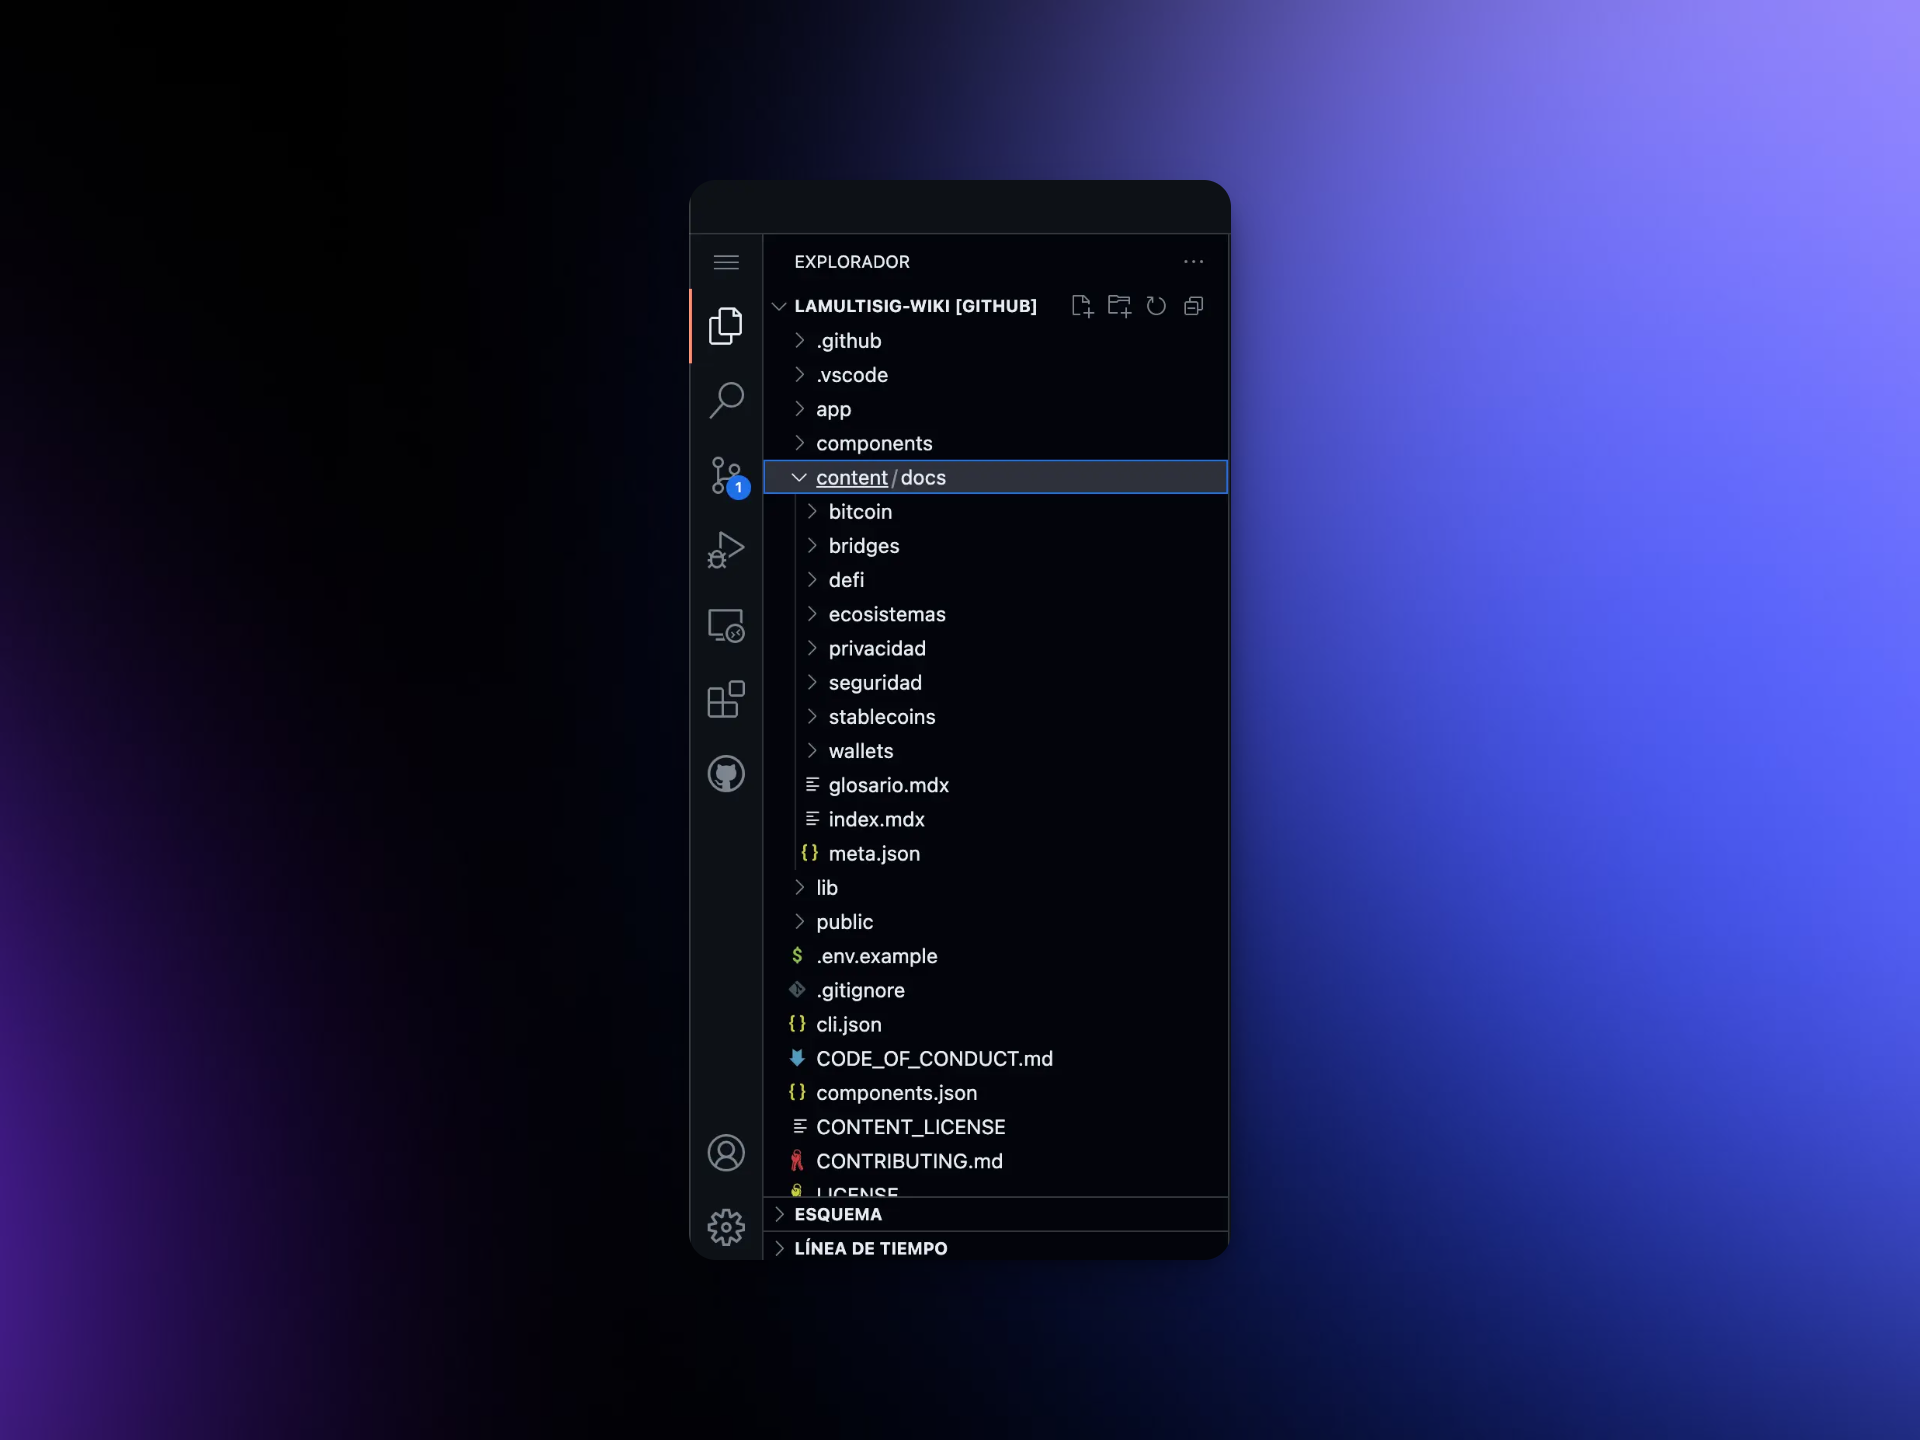Image resolution: width=1920 pixels, height=1440 pixels.
Task: Open the GitHub panel icon
Action: [726, 774]
